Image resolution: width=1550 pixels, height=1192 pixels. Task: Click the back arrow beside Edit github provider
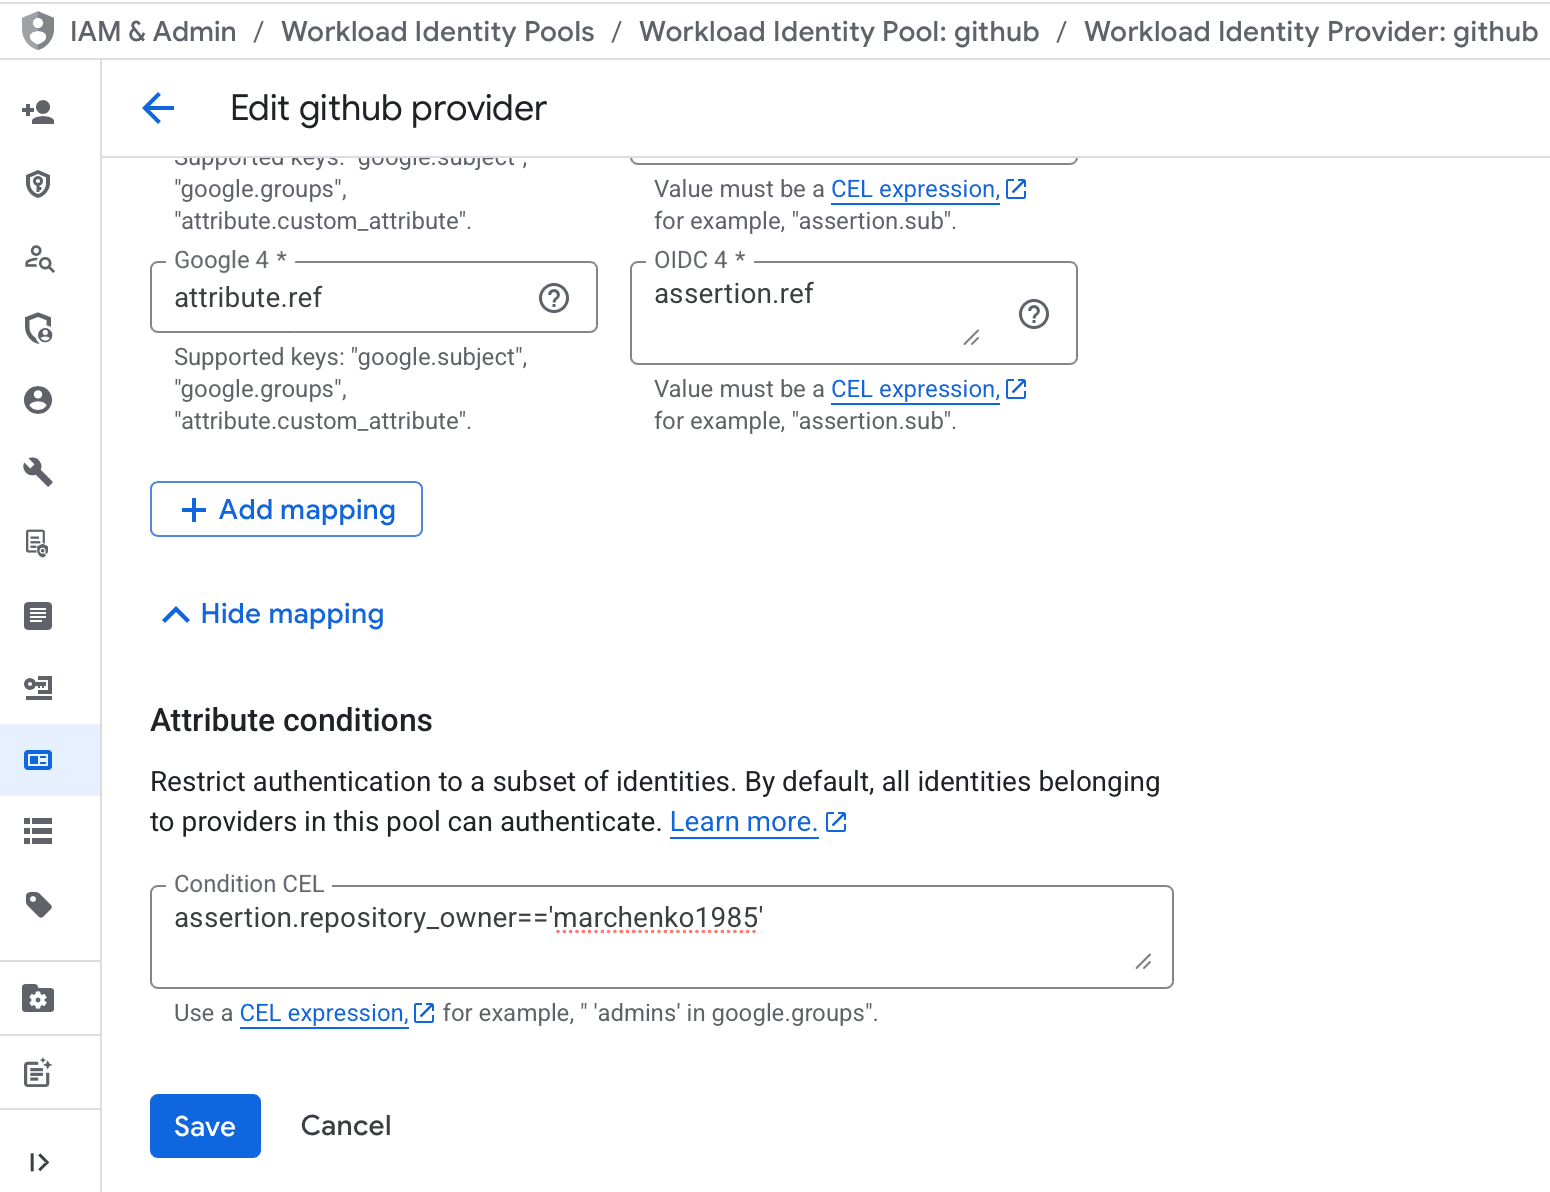point(159,108)
